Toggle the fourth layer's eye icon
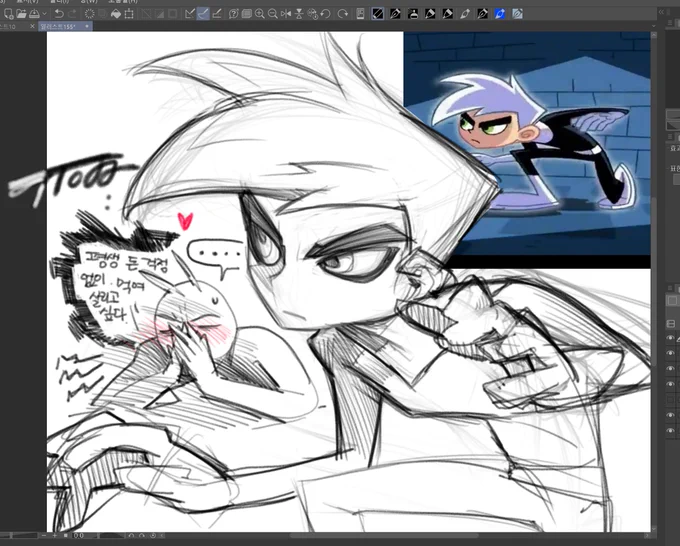This screenshot has height=546, width=680. (670, 384)
